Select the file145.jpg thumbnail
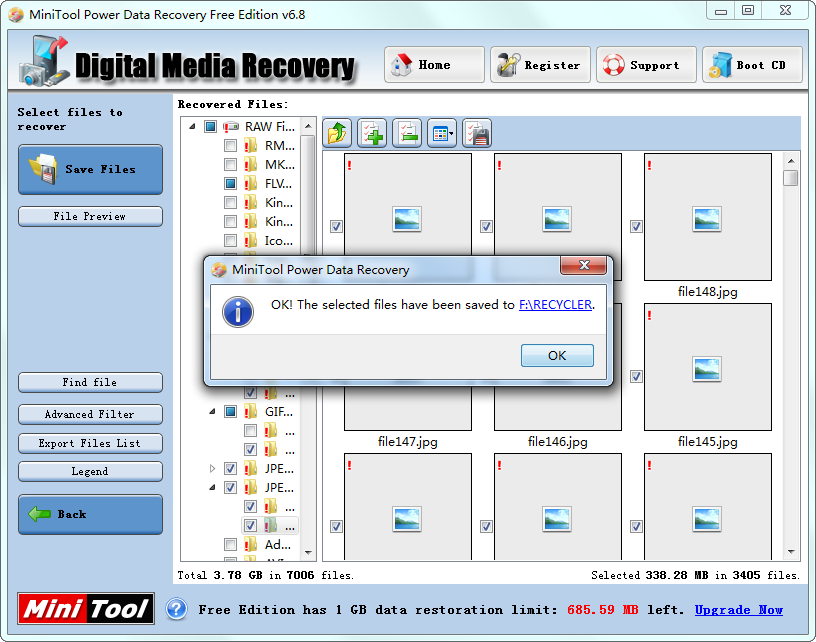The height and width of the screenshot is (642, 816). tap(708, 367)
